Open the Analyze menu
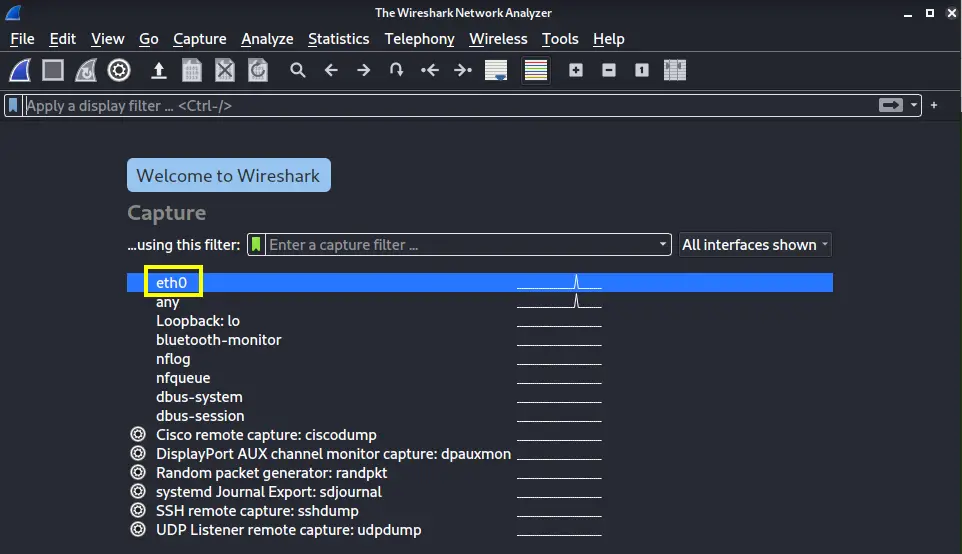 pyautogui.click(x=267, y=39)
